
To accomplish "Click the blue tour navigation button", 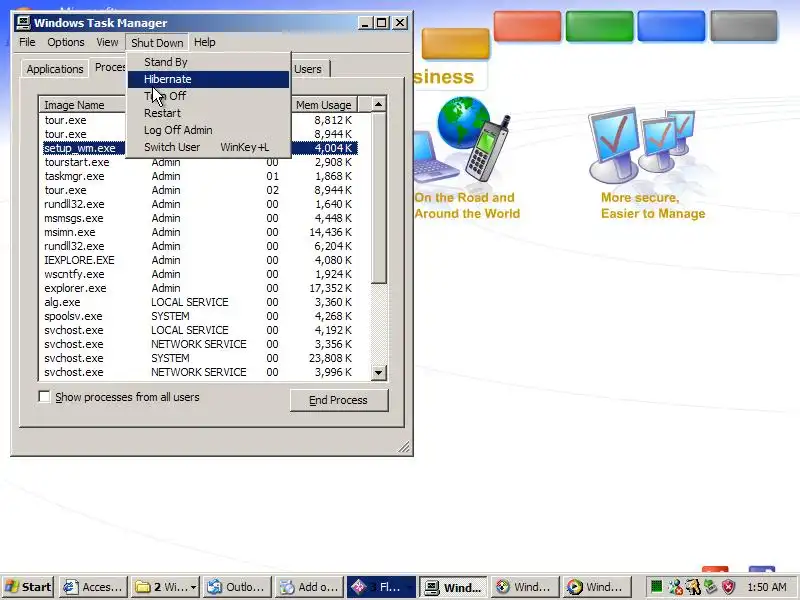I will (x=671, y=26).
